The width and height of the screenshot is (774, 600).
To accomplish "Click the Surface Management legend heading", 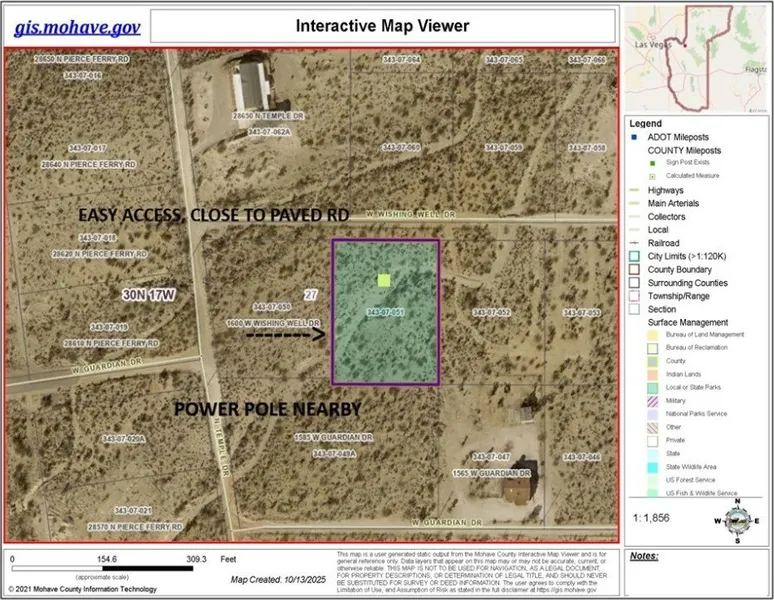I will pos(689,322).
